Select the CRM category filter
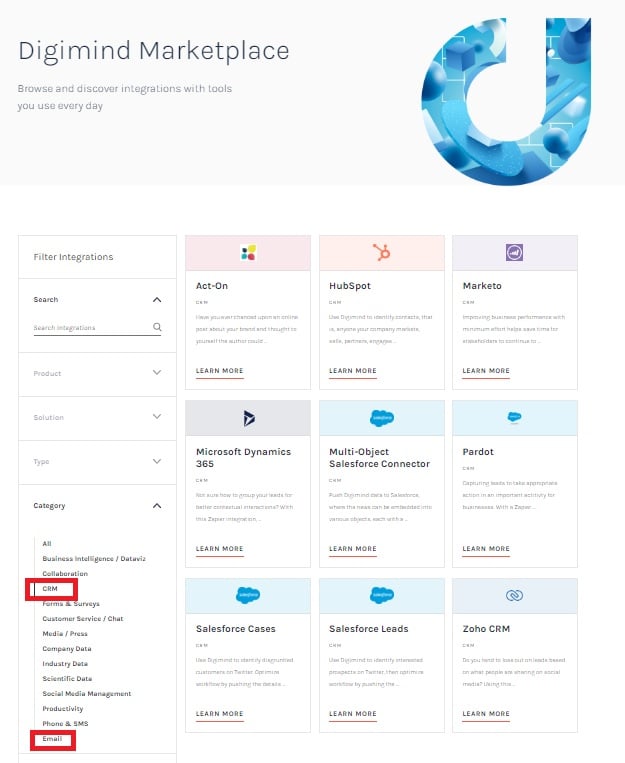The image size is (625, 763). [50, 589]
